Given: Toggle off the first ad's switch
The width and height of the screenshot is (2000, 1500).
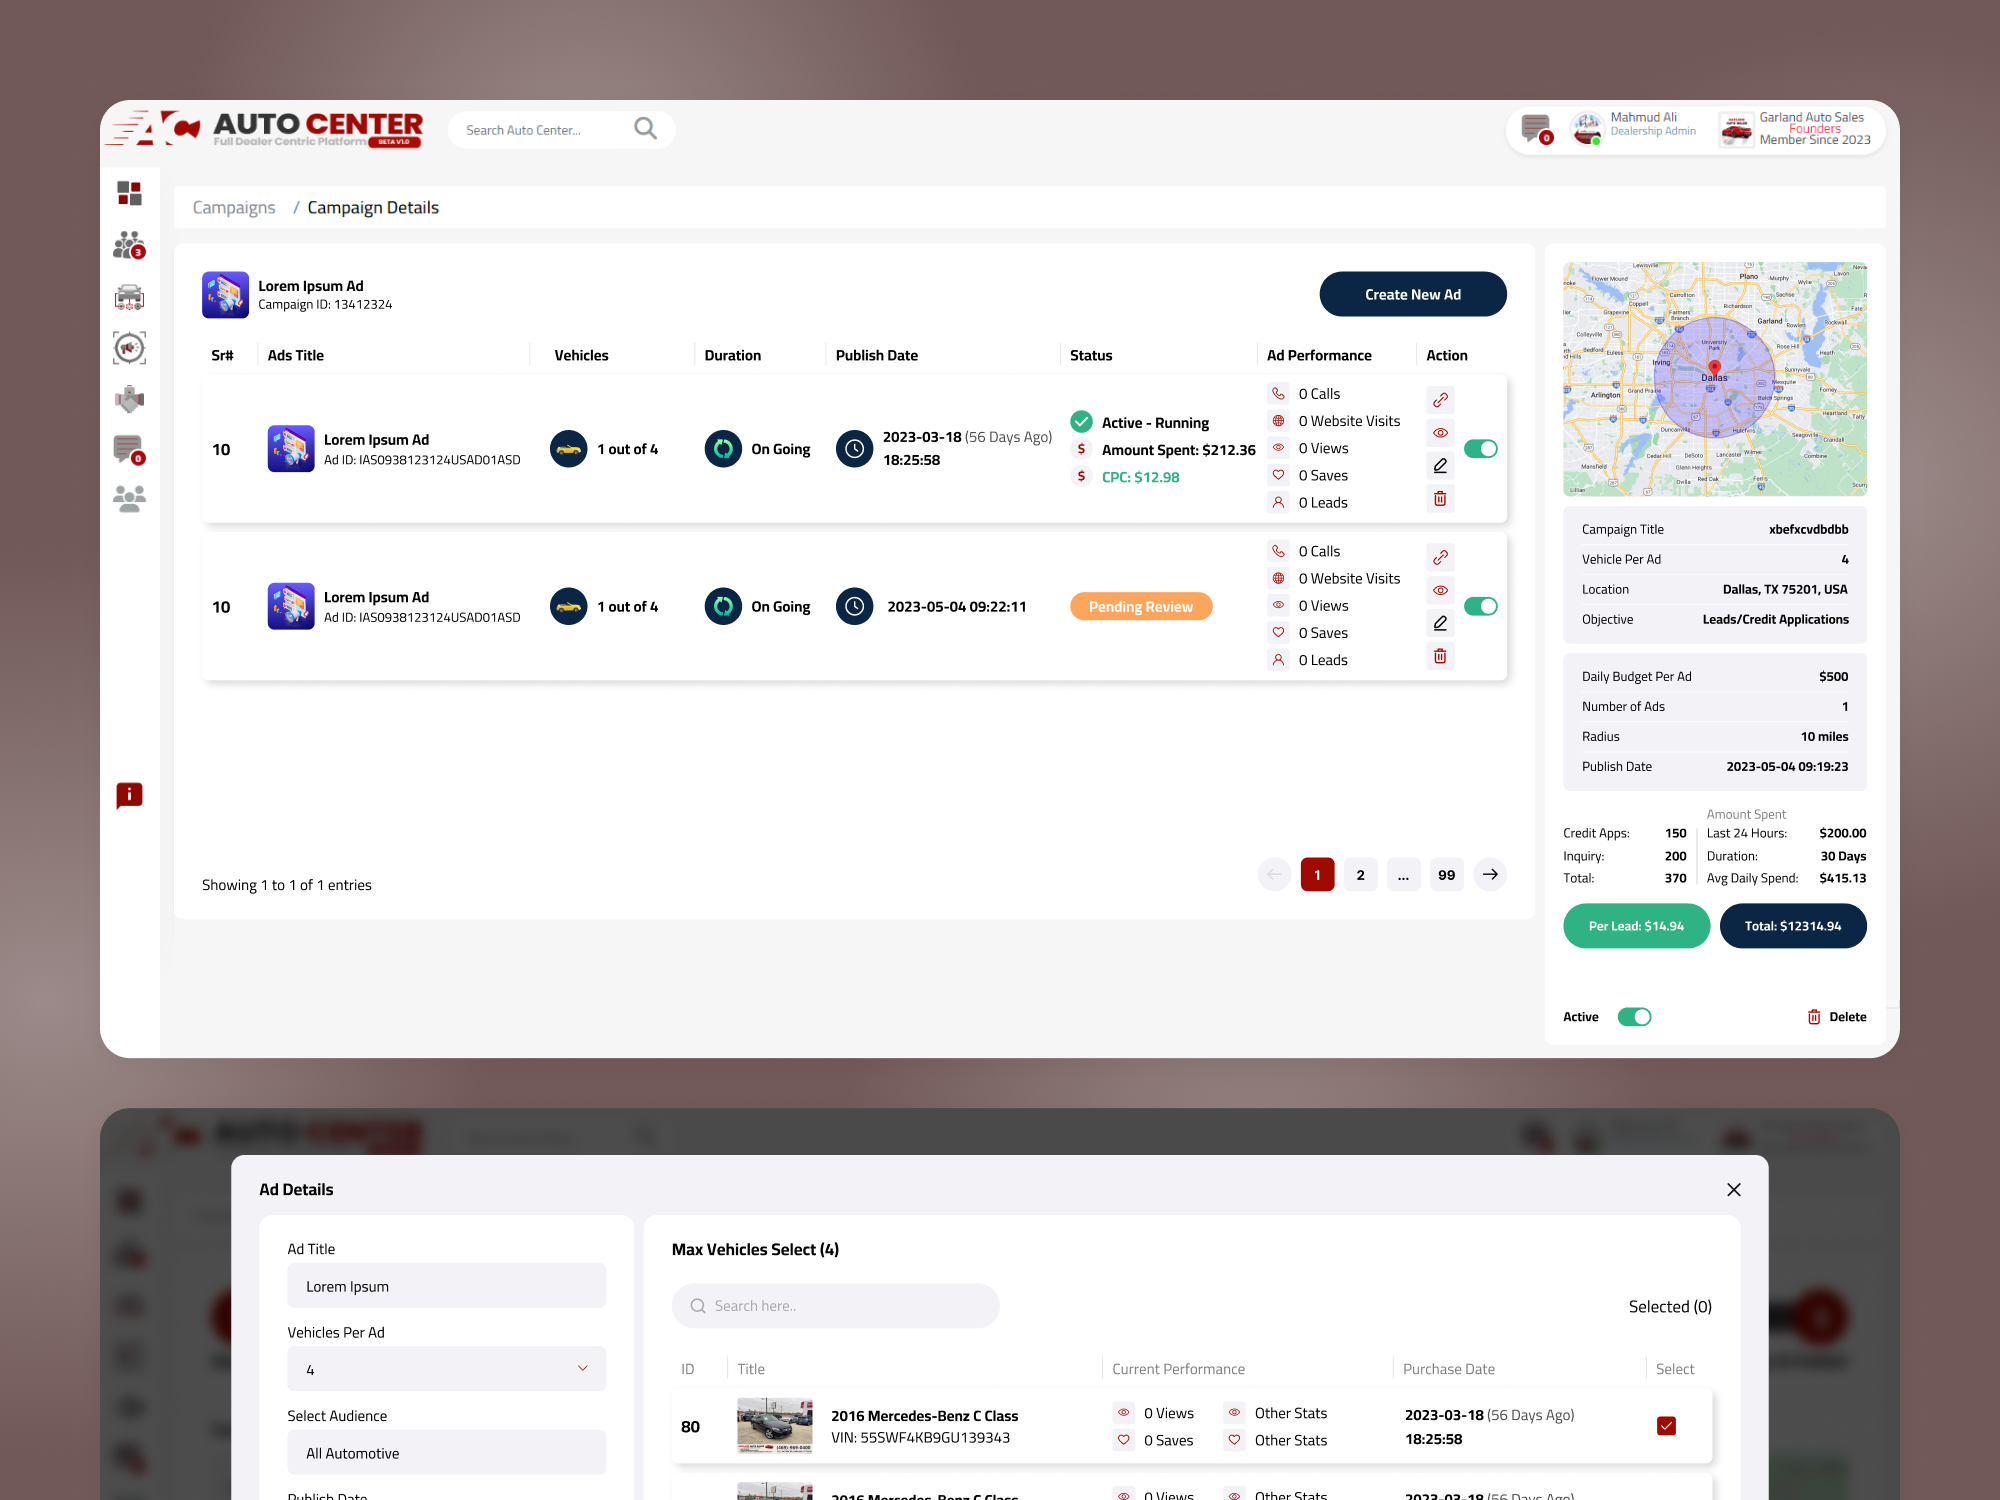Looking at the screenshot, I should pyautogui.click(x=1480, y=449).
